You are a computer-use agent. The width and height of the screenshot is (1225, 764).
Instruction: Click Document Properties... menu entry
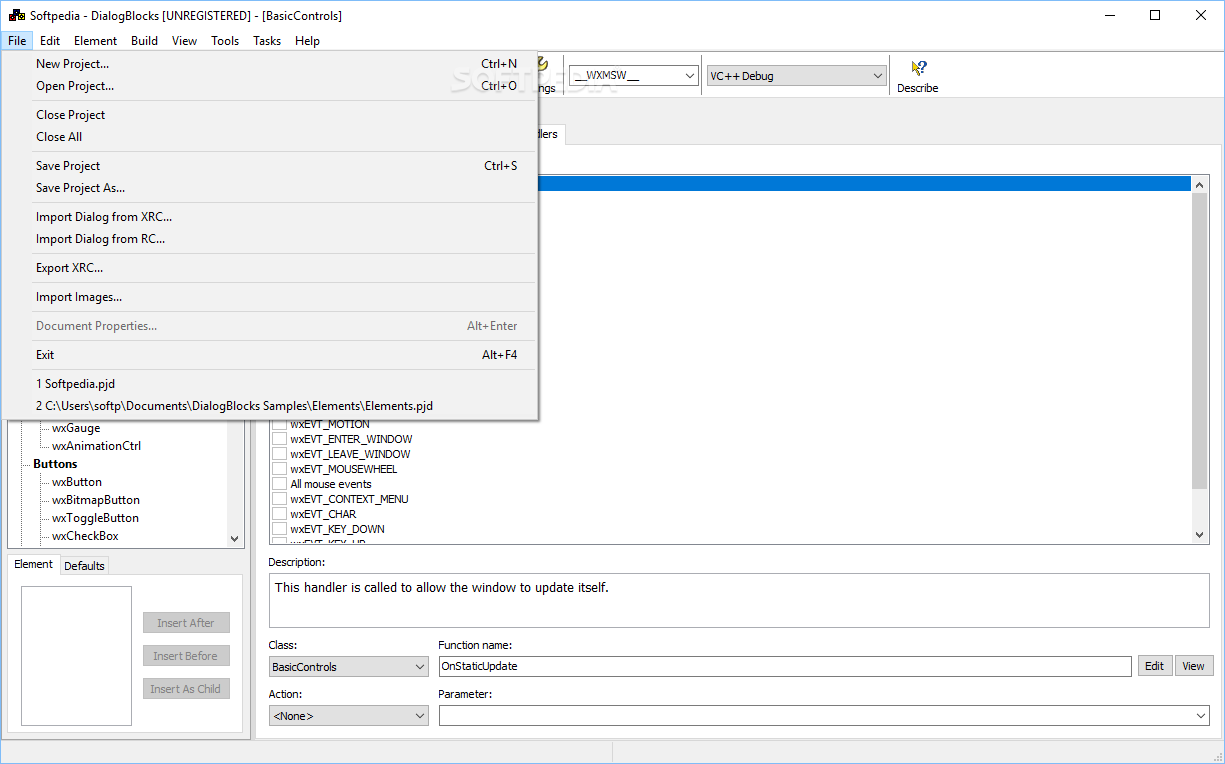click(270, 326)
